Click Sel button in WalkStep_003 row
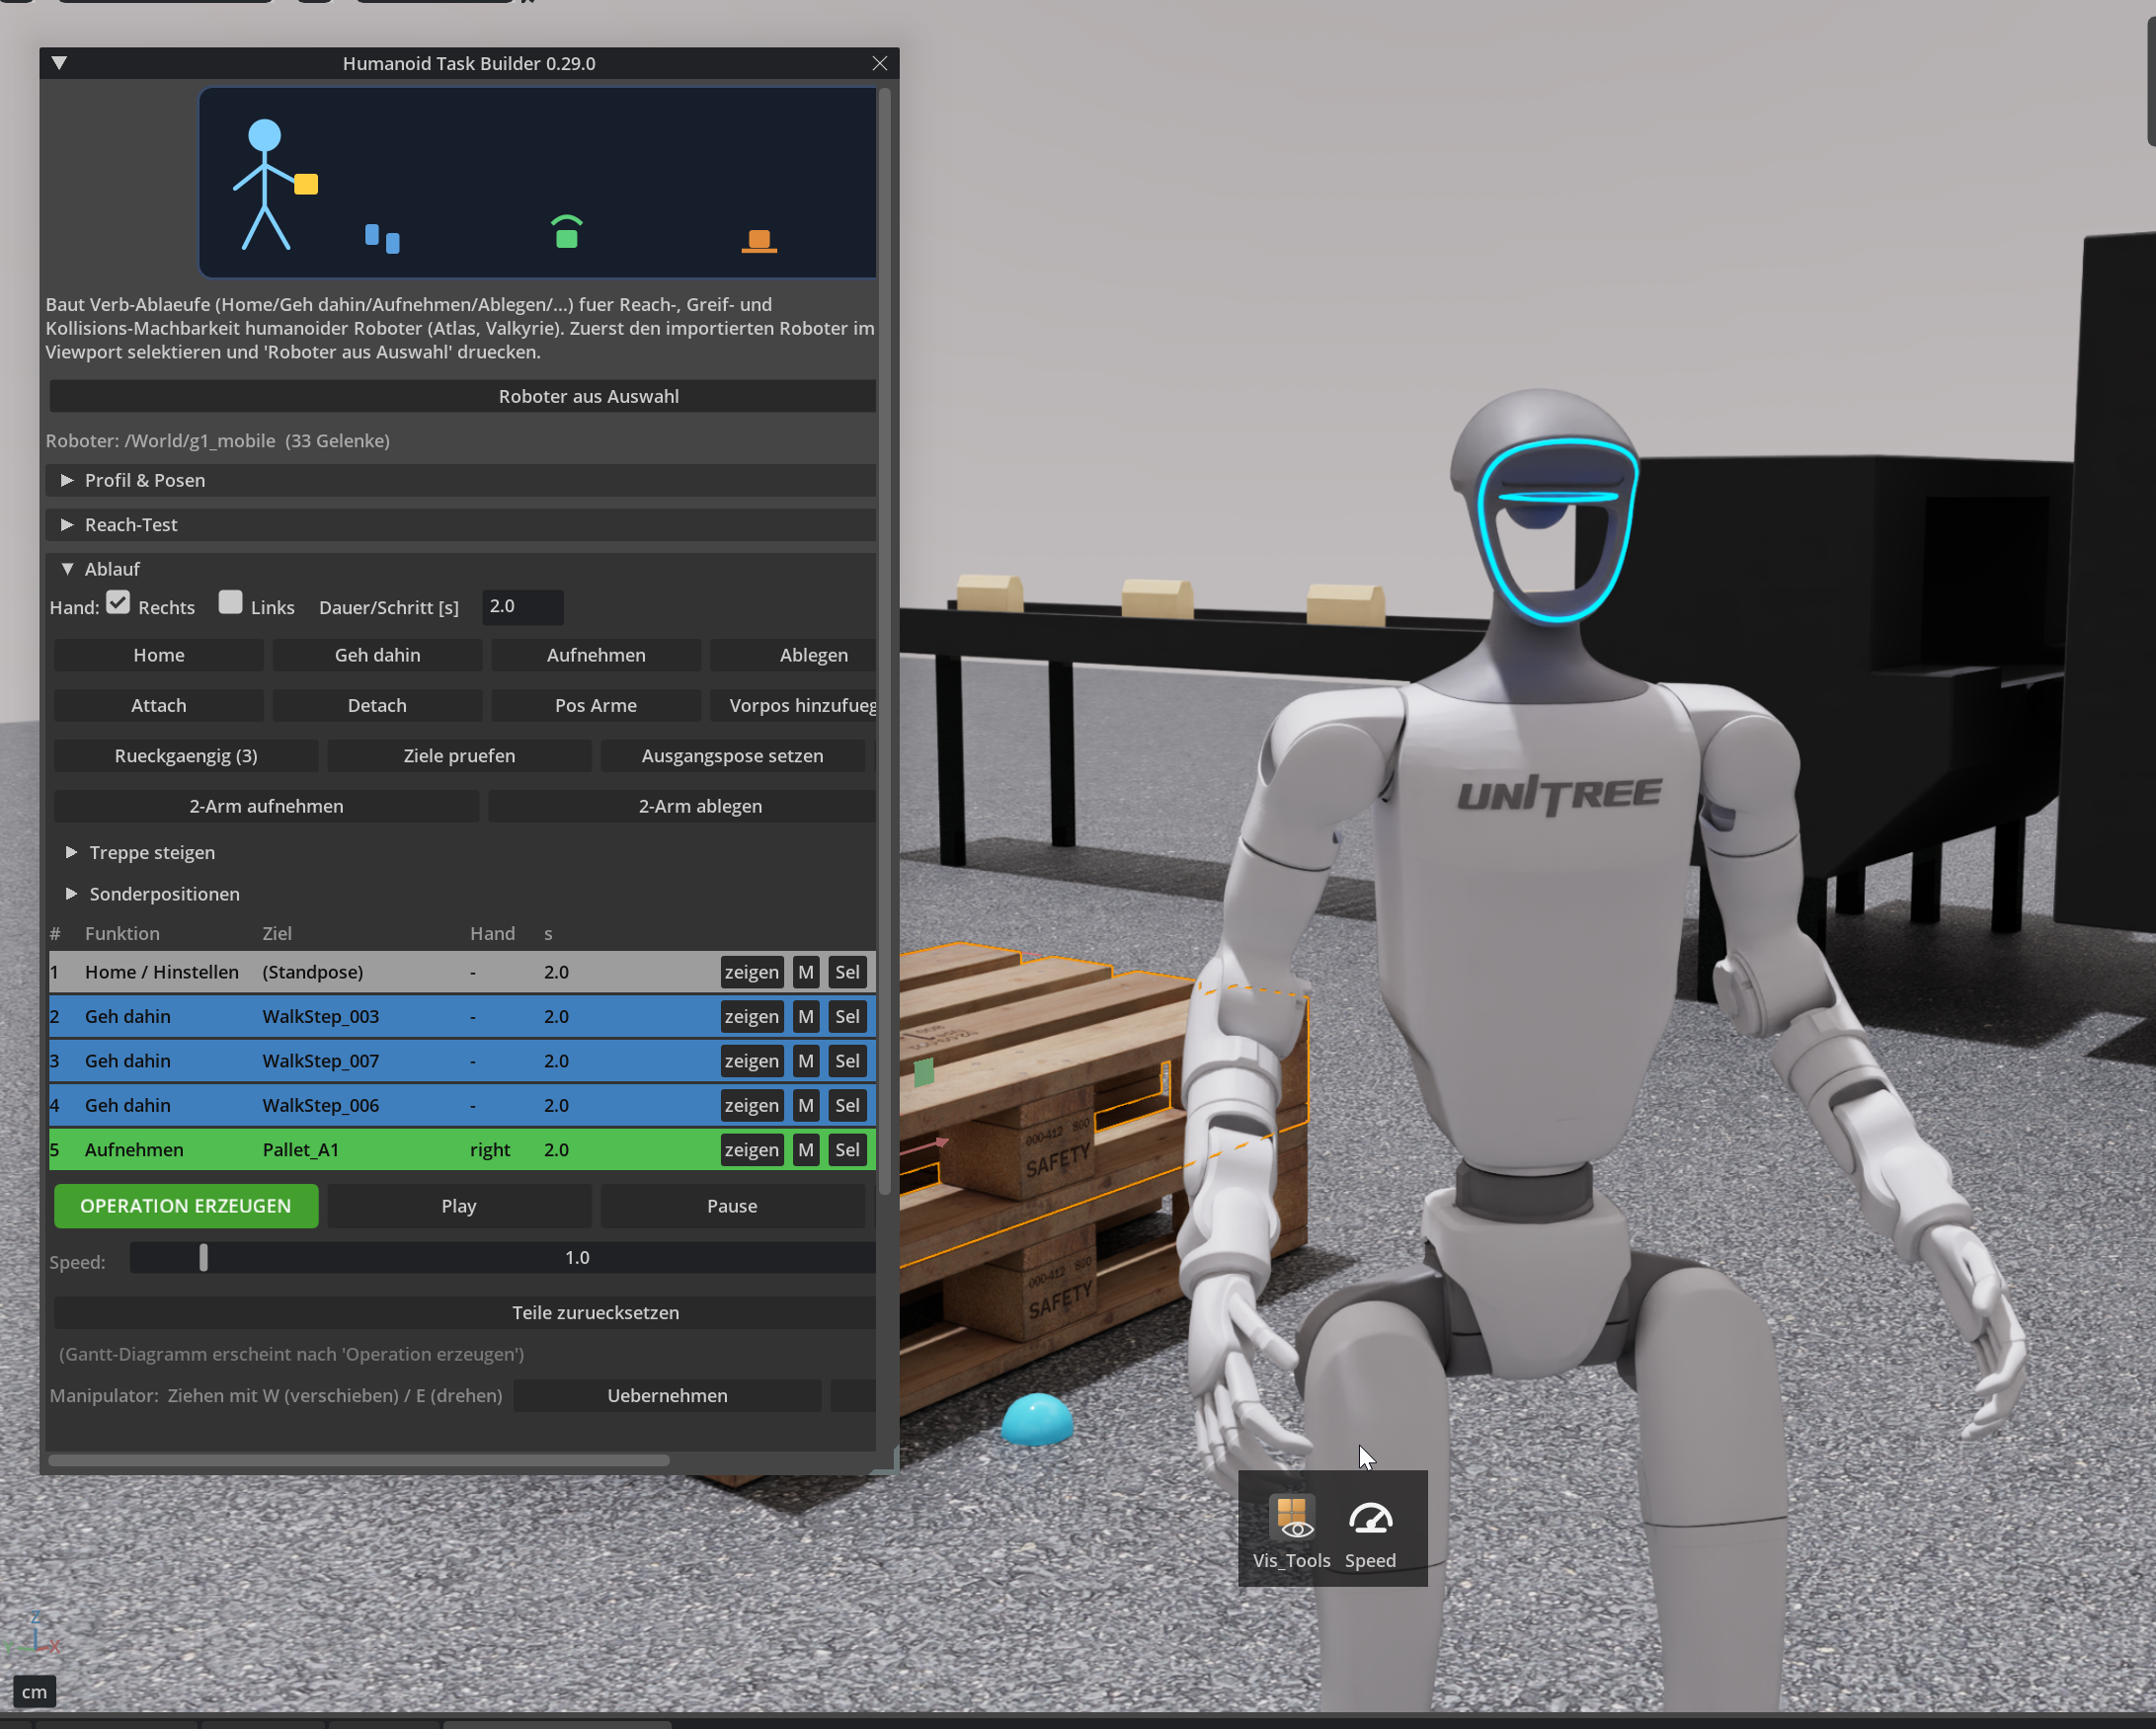Image resolution: width=2156 pixels, height=1729 pixels. [x=847, y=1016]
